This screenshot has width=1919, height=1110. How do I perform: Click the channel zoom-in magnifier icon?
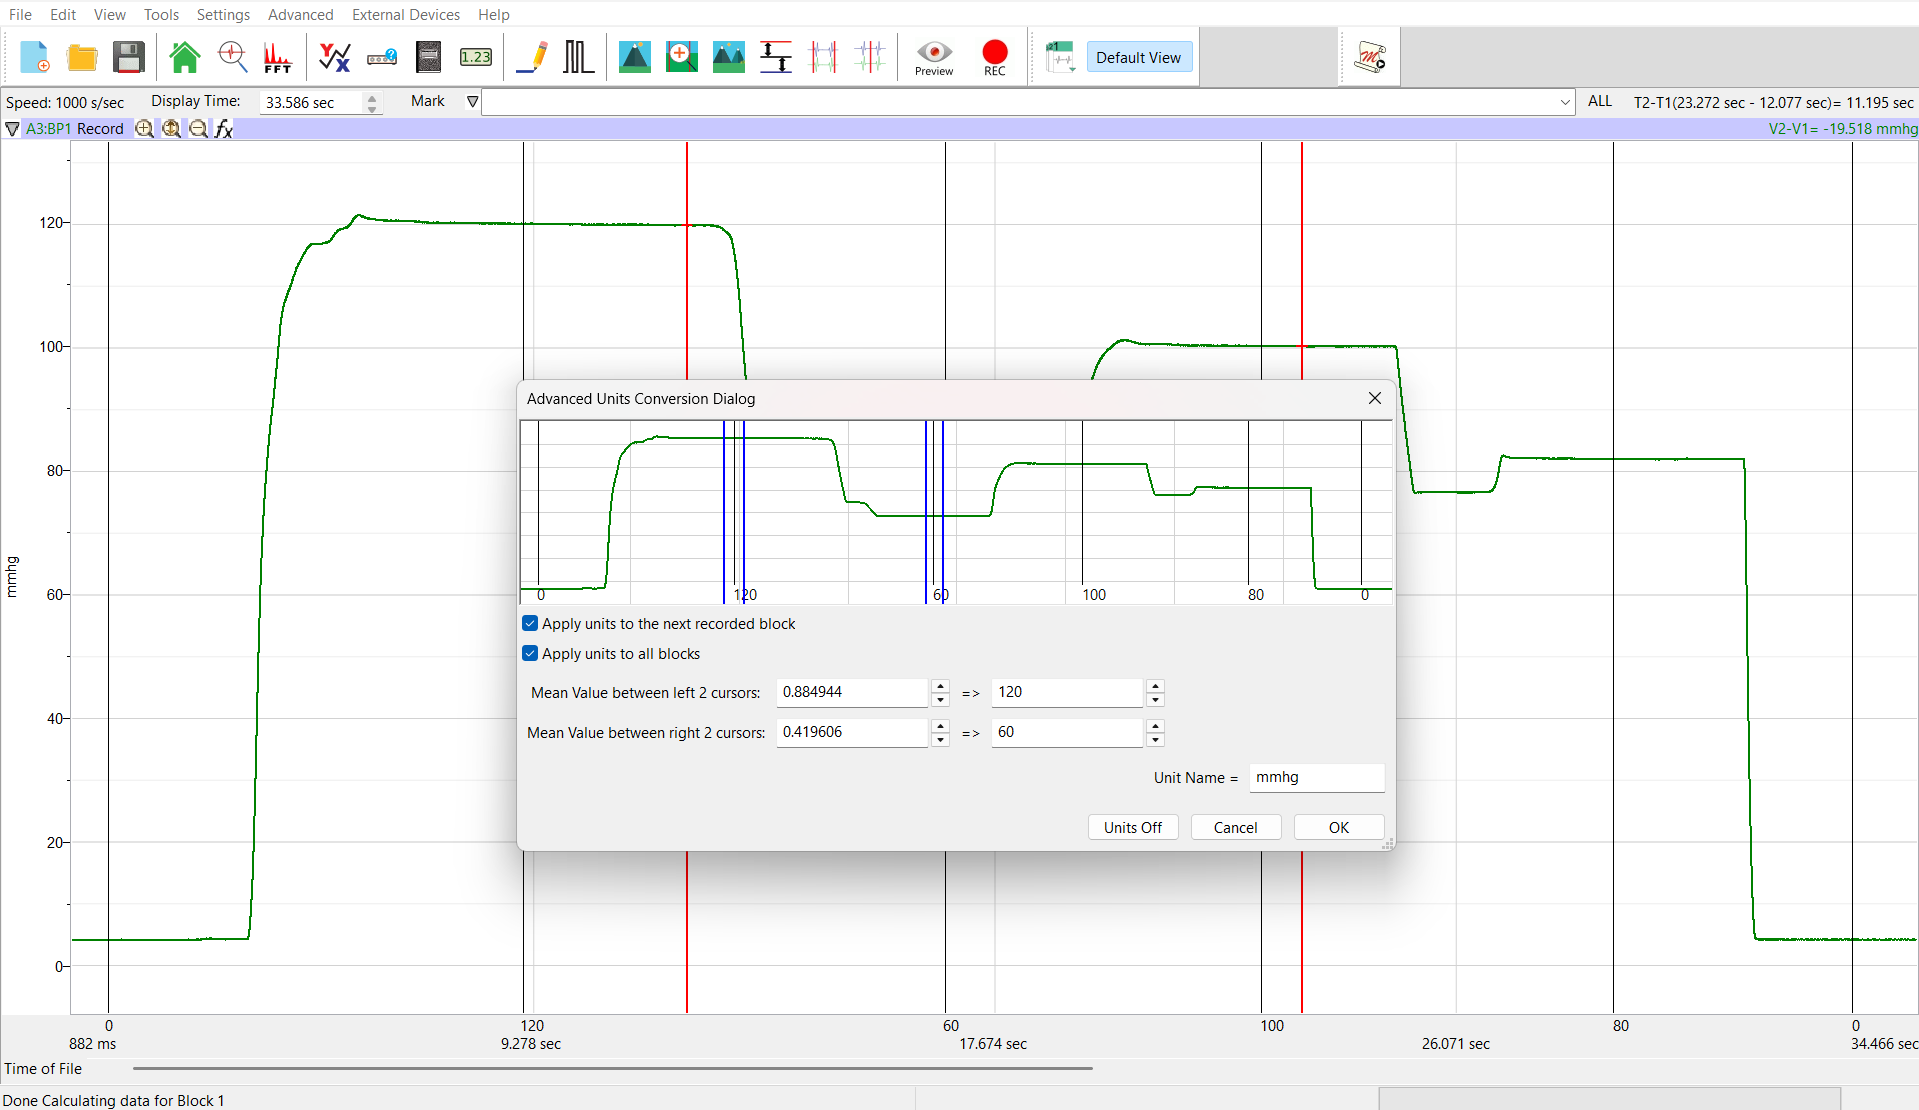coord(144,129)
